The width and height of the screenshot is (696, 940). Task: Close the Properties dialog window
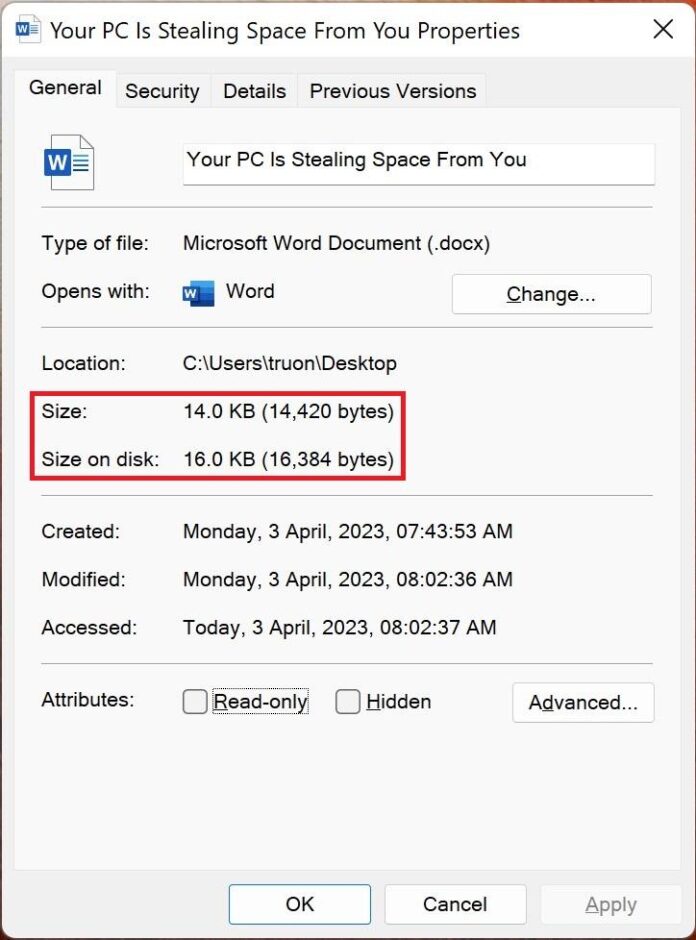pos(663,29)
